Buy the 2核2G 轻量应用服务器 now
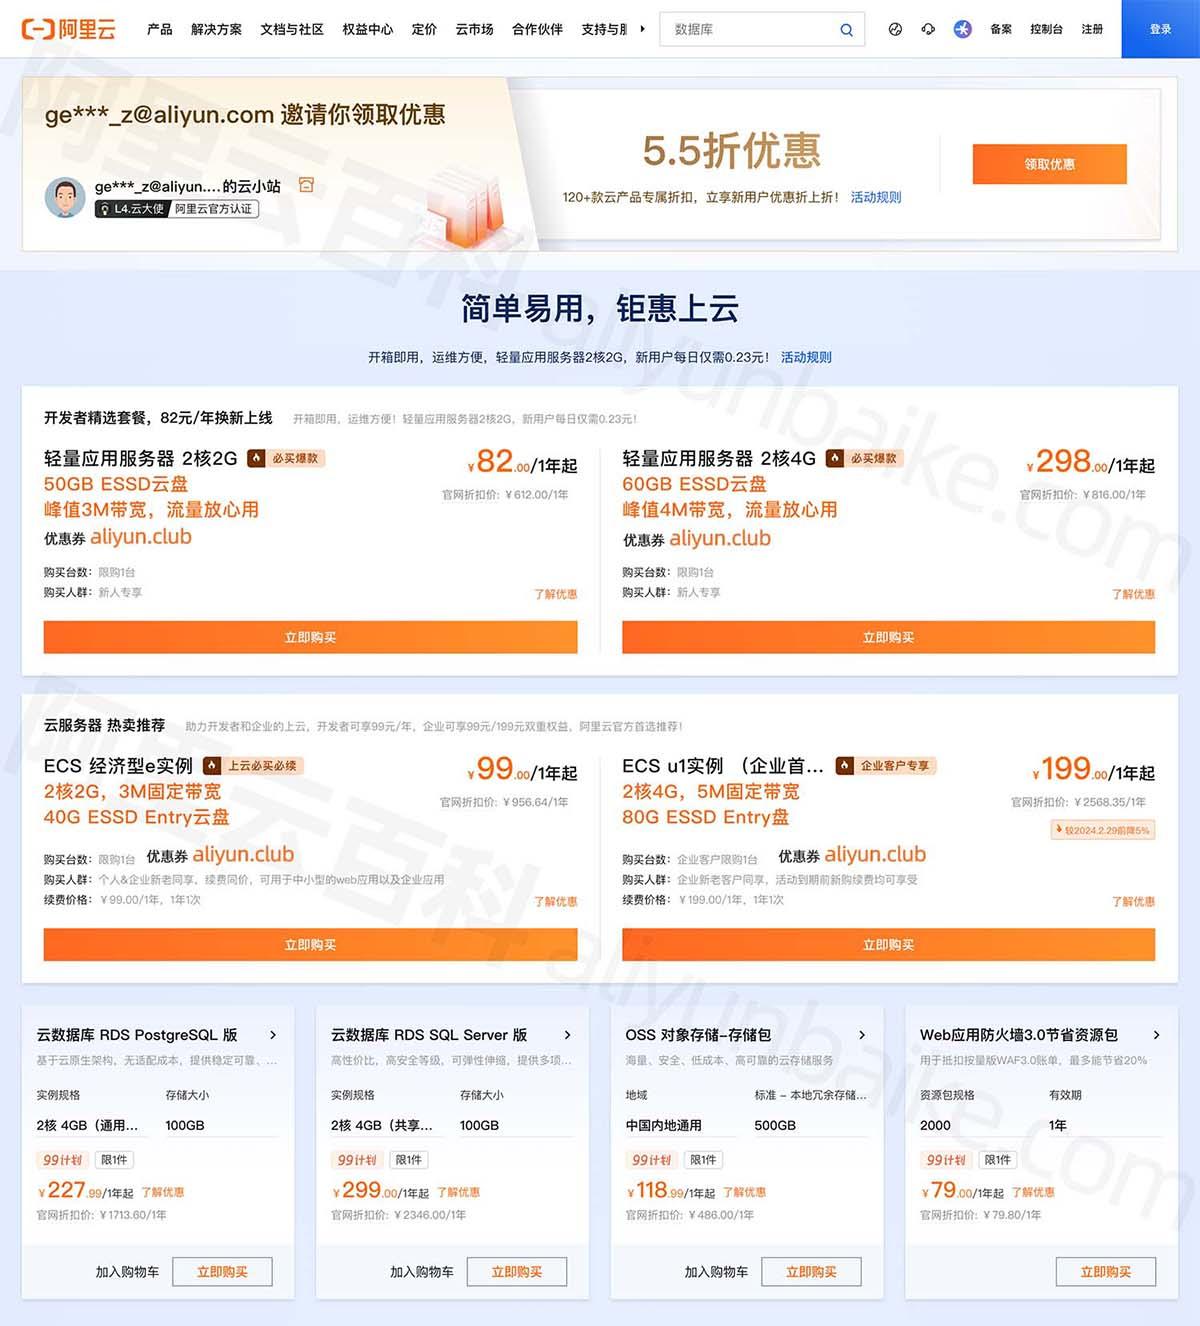 [310, 637]
